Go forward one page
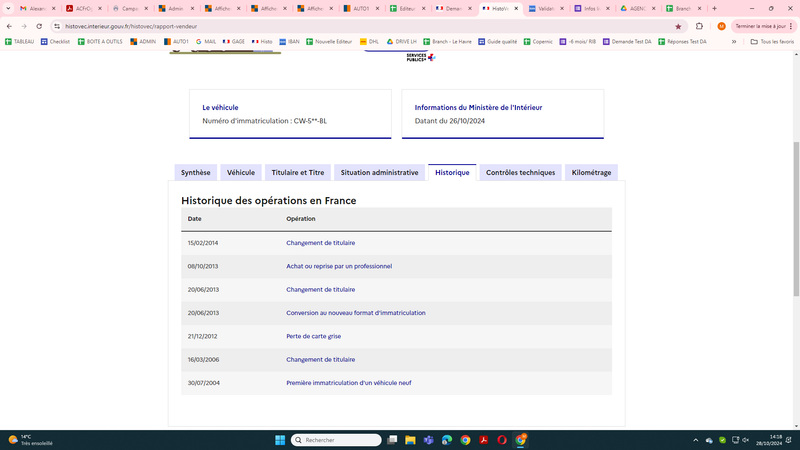This screenshot has height=450, width=800. 24,26
